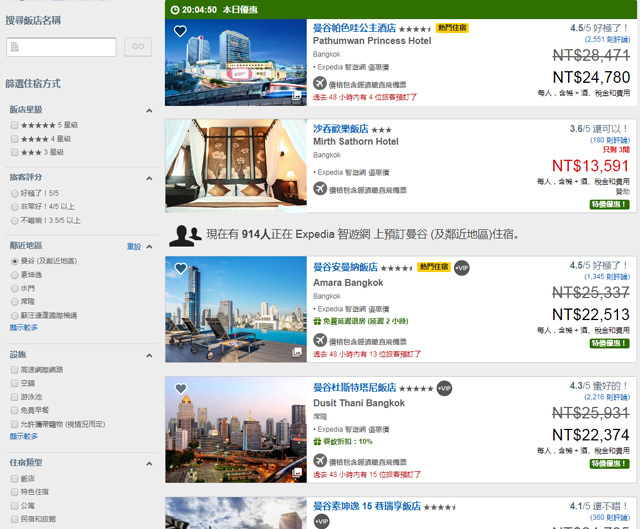Screen dimensions: 640x529
Task: Check the 5 星級 star filter
Action: pos(14,125)
